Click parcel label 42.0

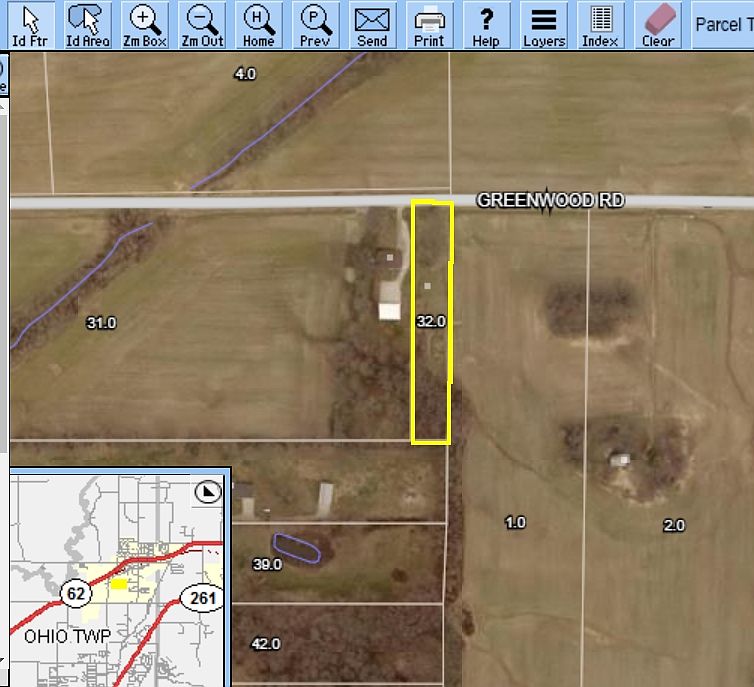266,643
